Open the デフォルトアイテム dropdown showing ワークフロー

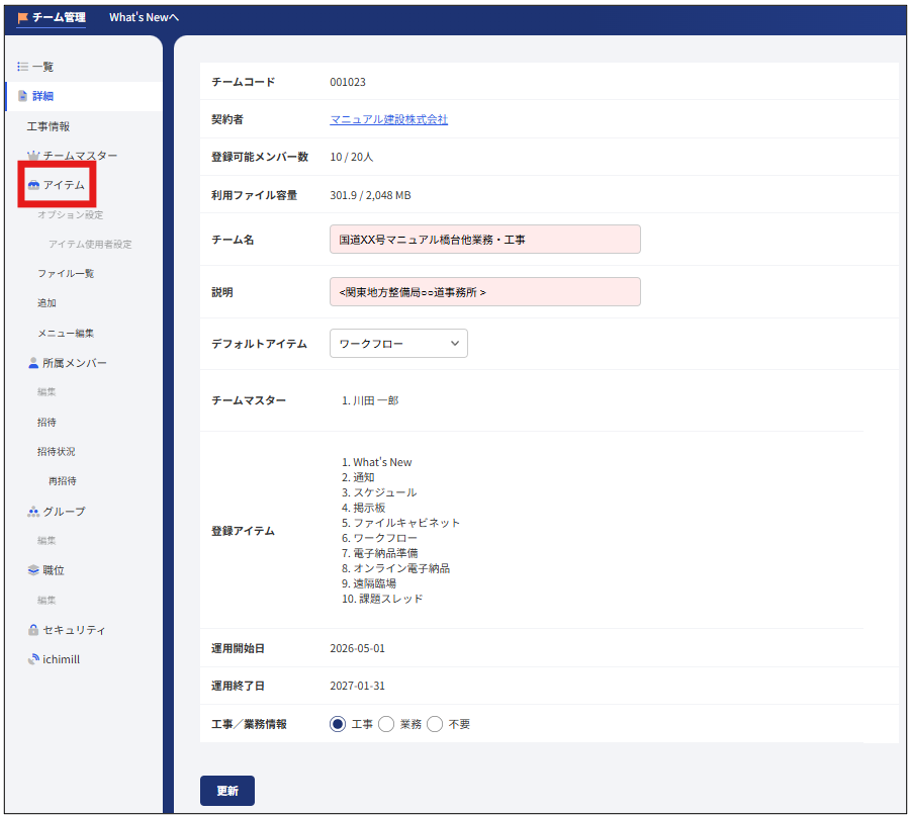pyautogui.click(x=399, y=343)
